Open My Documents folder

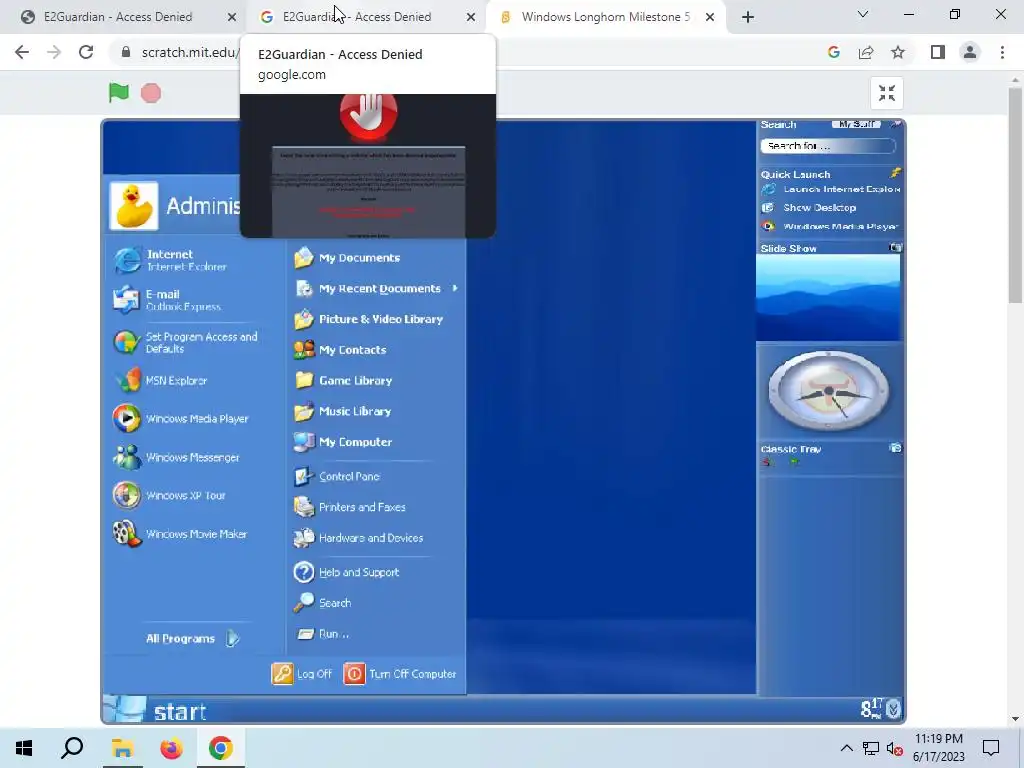tap(347, 257)
